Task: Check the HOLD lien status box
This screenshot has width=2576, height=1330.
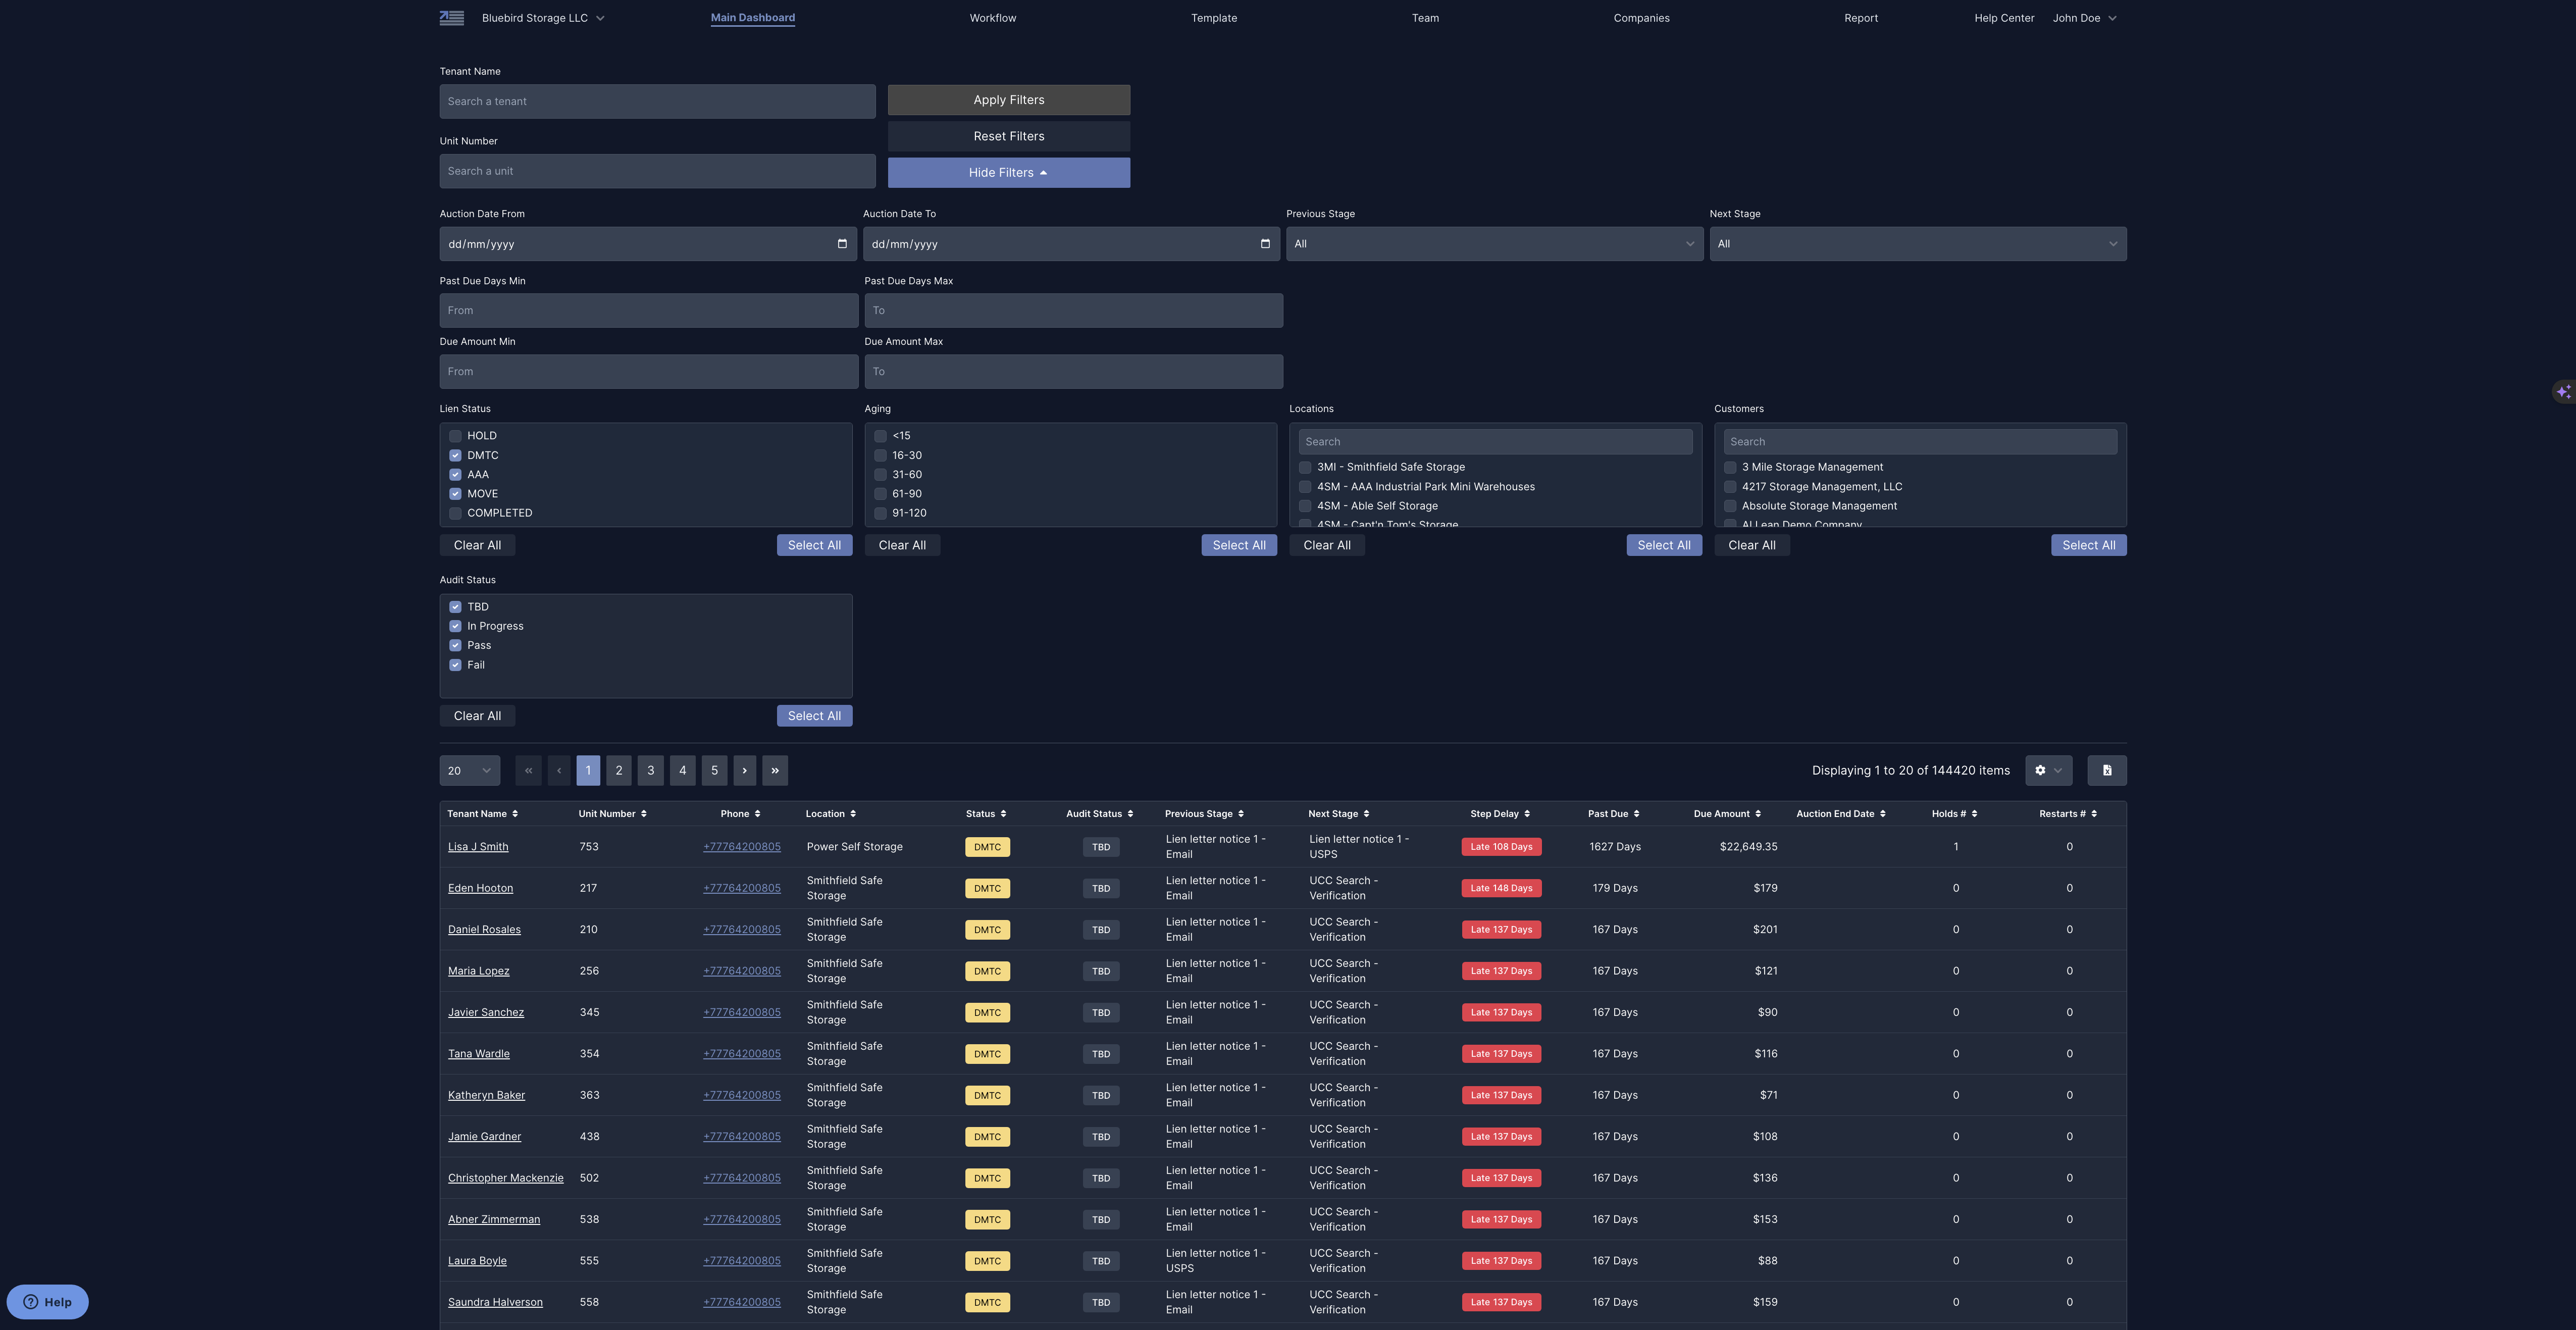Action: click(x=455, y=436)
